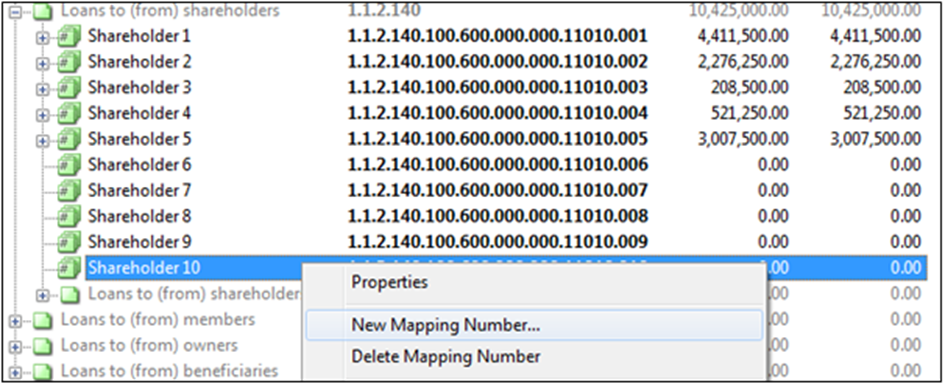
Task: Select the Loans to (from) members label
Action: (x=158, y=319)
